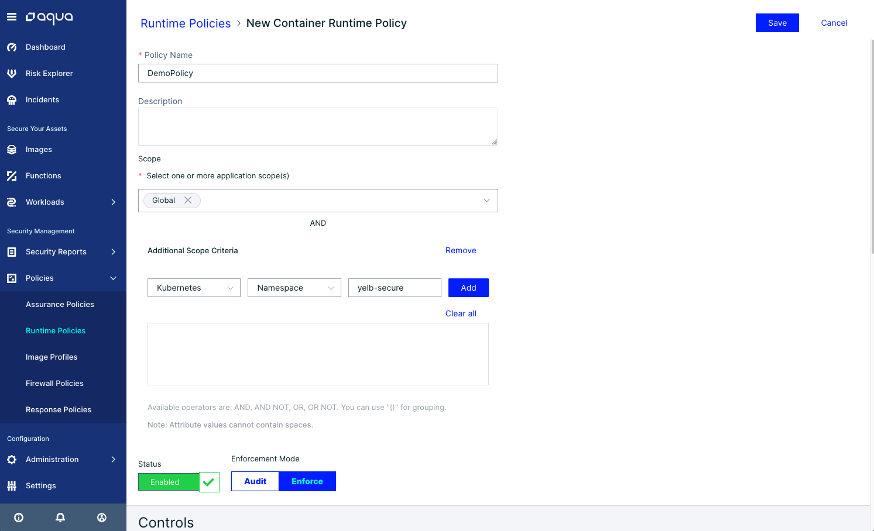Image resolution: width=874 pixels, height=531 pixels.
Task: Open Risk Explorer
Action: (x=49, y=74)
